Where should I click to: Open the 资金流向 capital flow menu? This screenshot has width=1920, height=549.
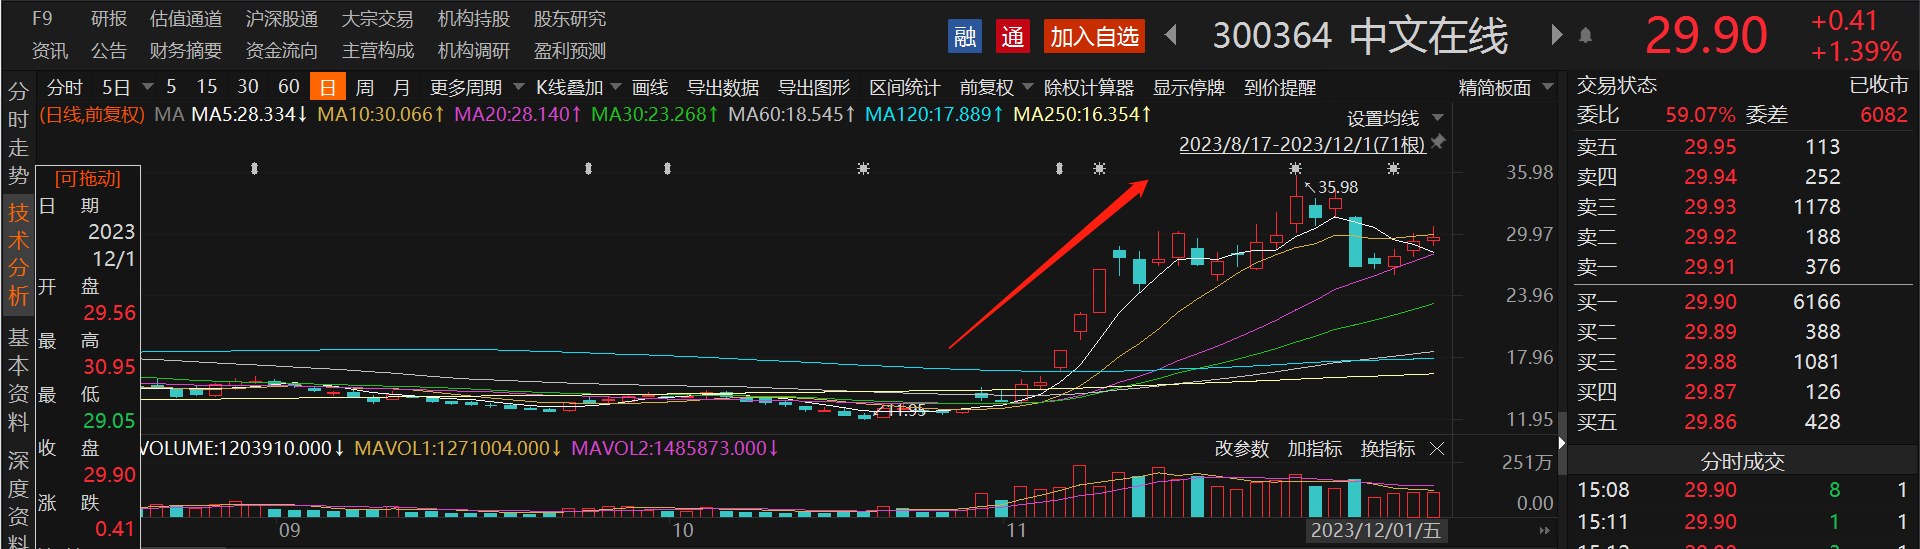(282, 51)
